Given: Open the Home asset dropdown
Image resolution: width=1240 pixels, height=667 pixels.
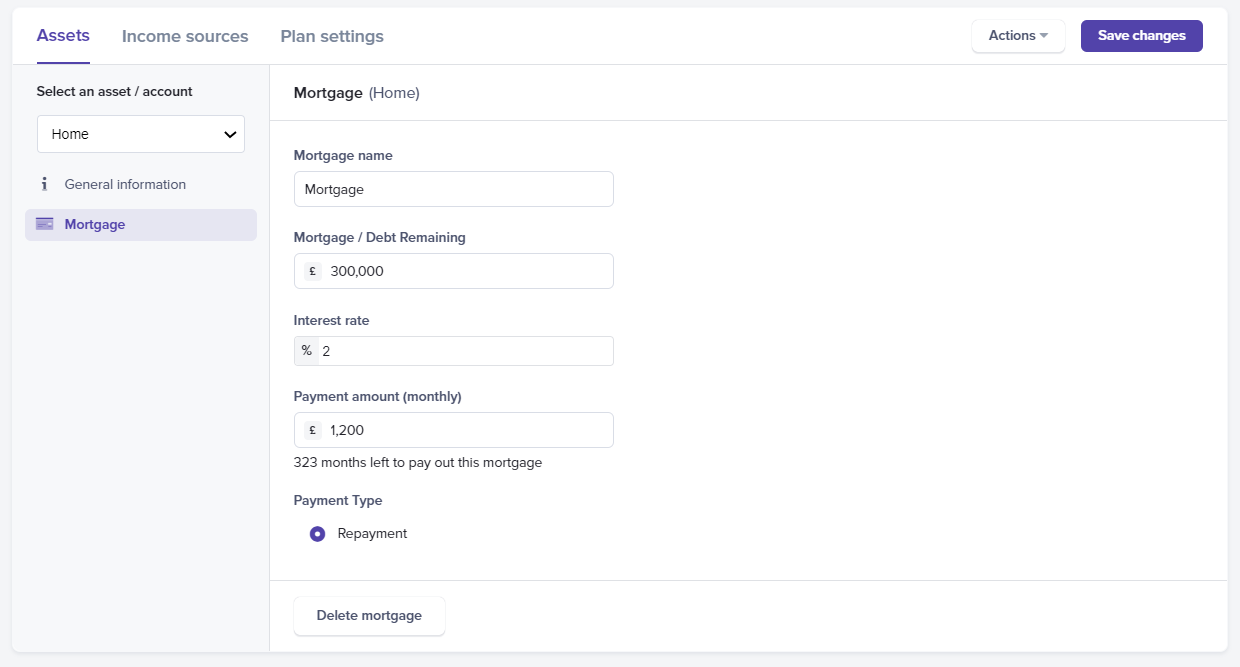Looking at the screenshot, I should coord(140,134).
